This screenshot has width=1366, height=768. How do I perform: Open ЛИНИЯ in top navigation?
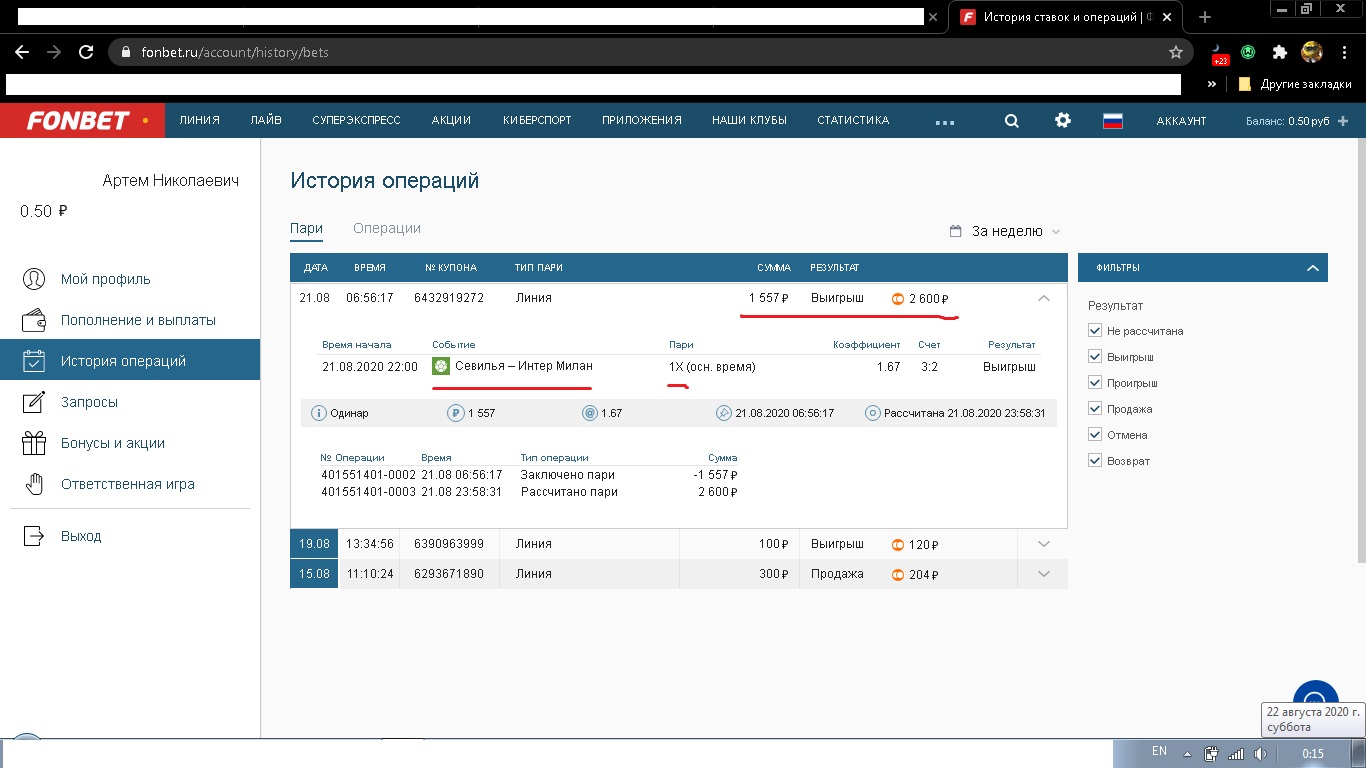(x=200, y=120)
